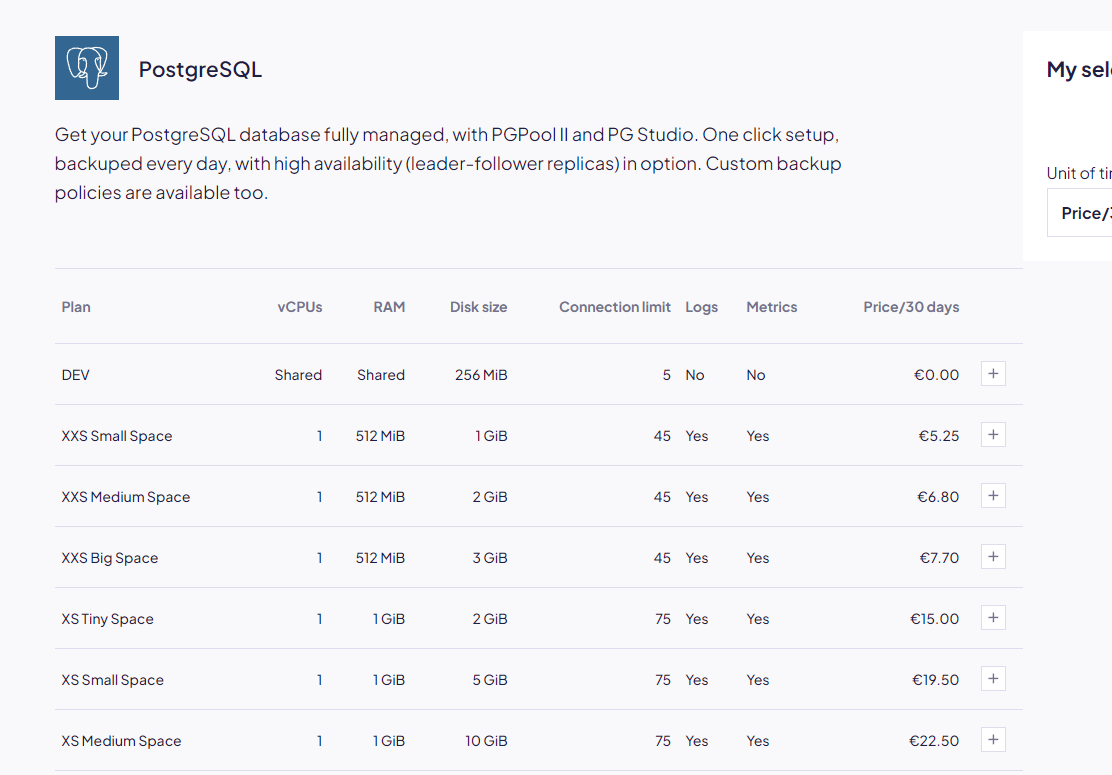Click the Connection limit column header
Image resolution: width=1112 pixels, height=775 pixels.
[615, 307]
